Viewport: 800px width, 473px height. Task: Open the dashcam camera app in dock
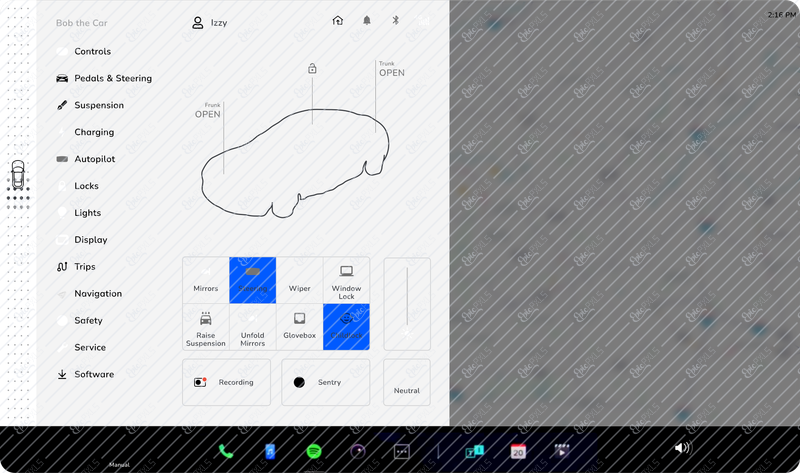point(358,451)
